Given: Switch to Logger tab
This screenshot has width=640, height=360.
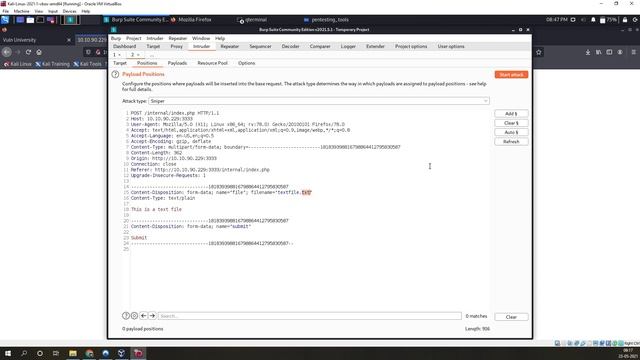Looking at the screenshot, I should point(348,47).
